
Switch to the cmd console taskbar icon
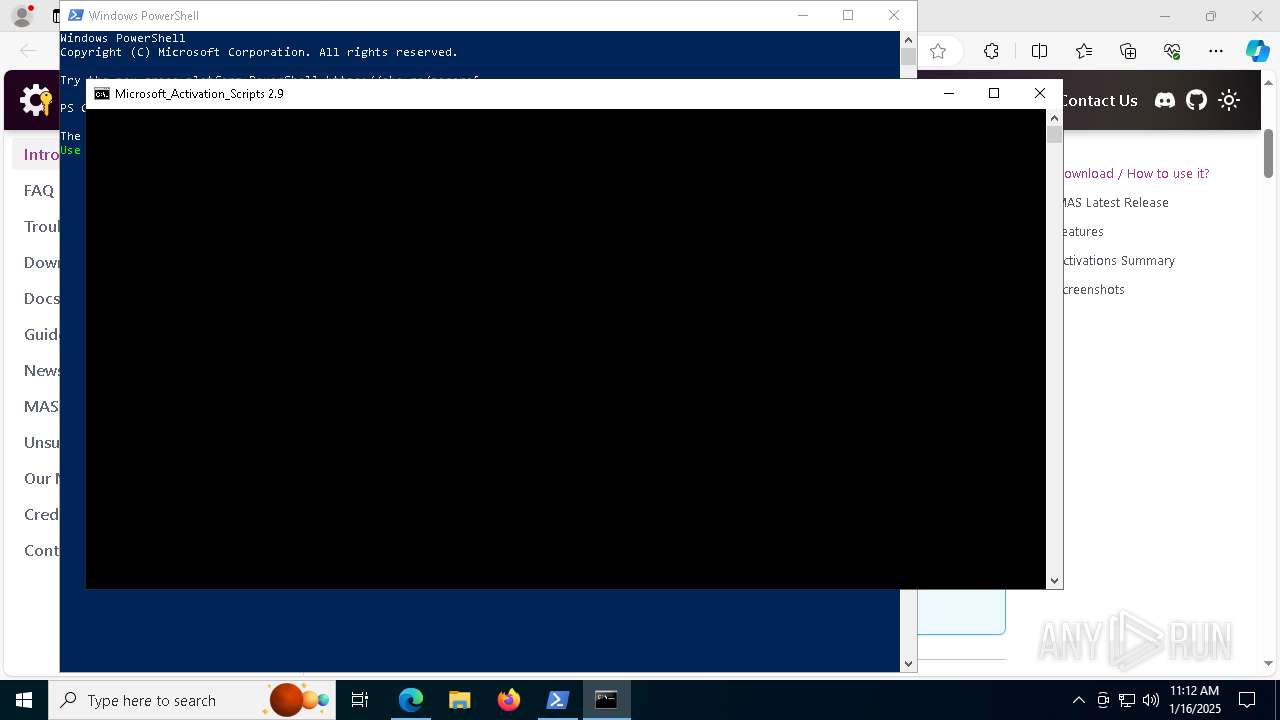(607, 700)
